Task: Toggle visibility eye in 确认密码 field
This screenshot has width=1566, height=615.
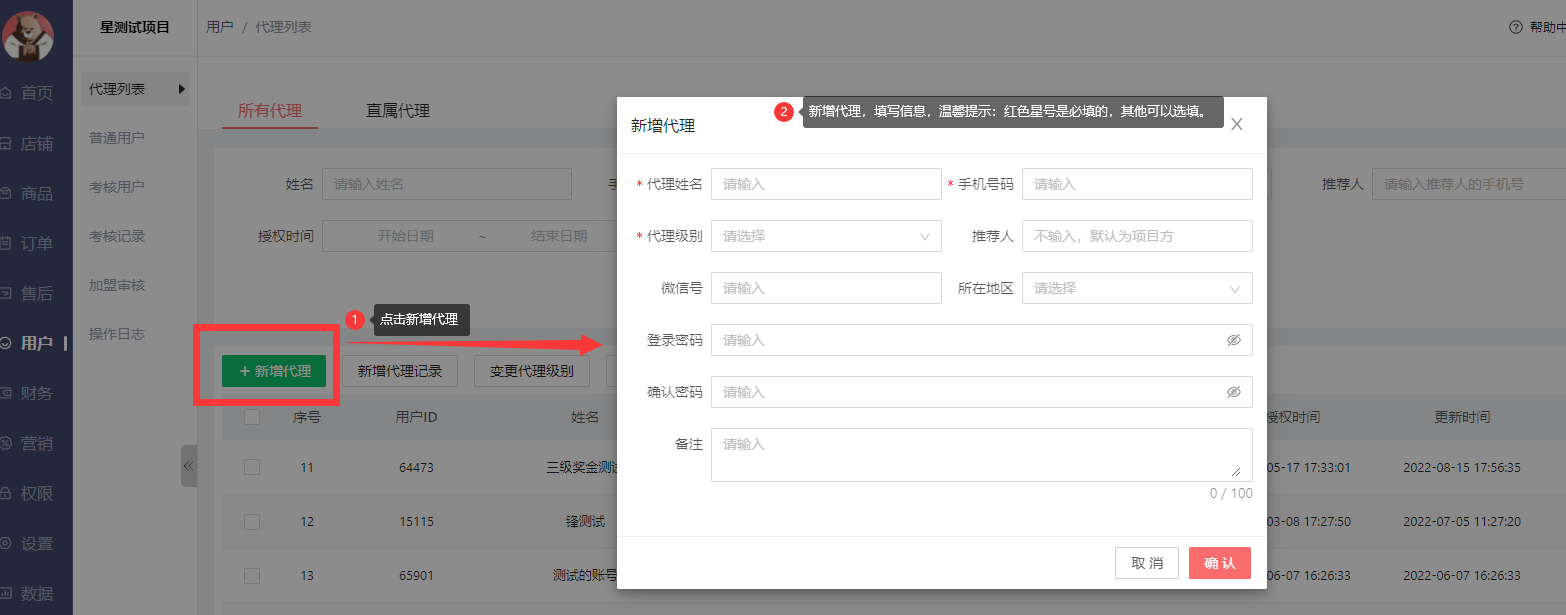Action: pyautogui.click(x=1233, y=392)
